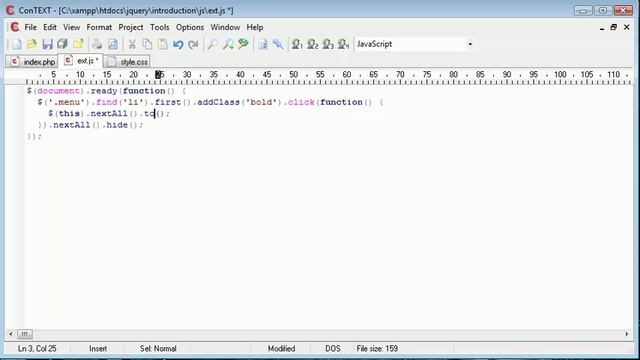Screen dimensions: 640x360
Task: Click 'addClass' in the second code line
Action: click(218, 102)
